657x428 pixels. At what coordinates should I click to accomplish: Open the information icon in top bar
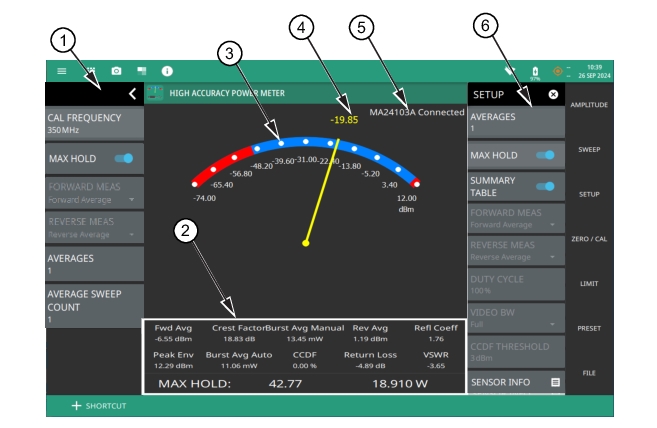point(167,72)
